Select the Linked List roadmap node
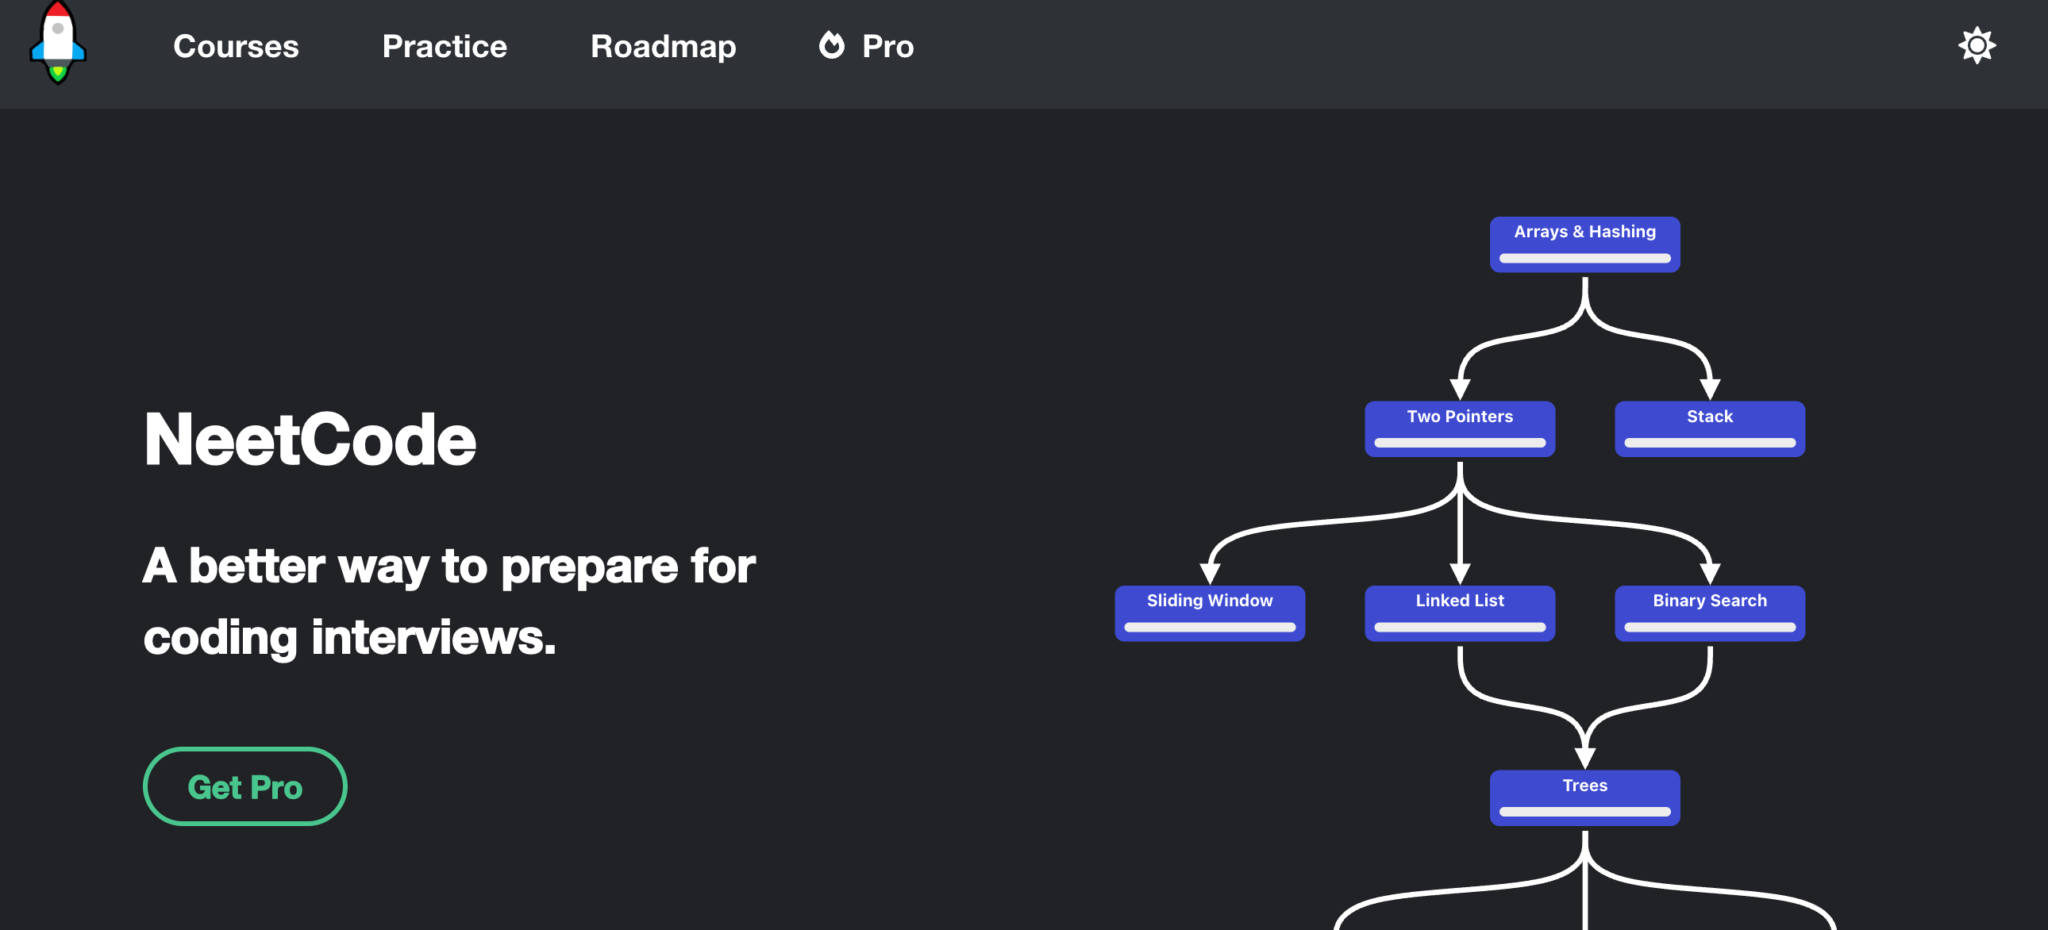The width and height of the screenshot is (2048, 930). (1459, 601)
